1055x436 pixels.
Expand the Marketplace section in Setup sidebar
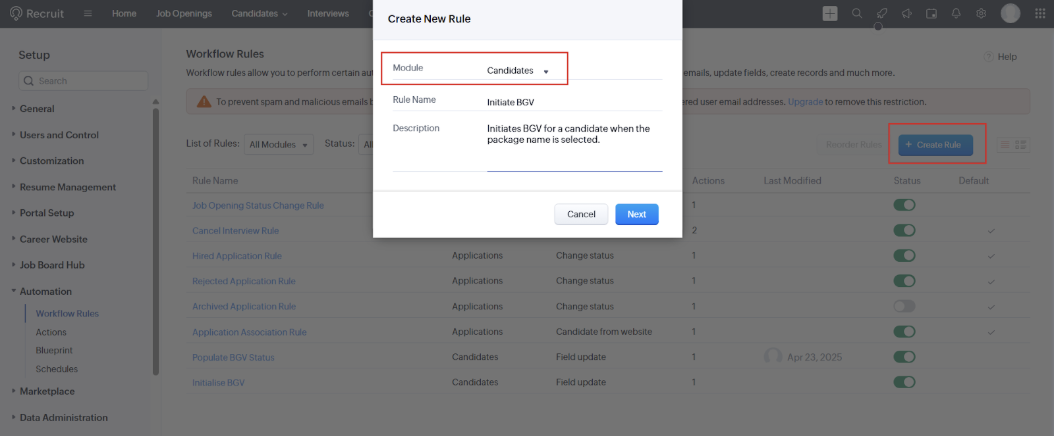coord(46,391)
